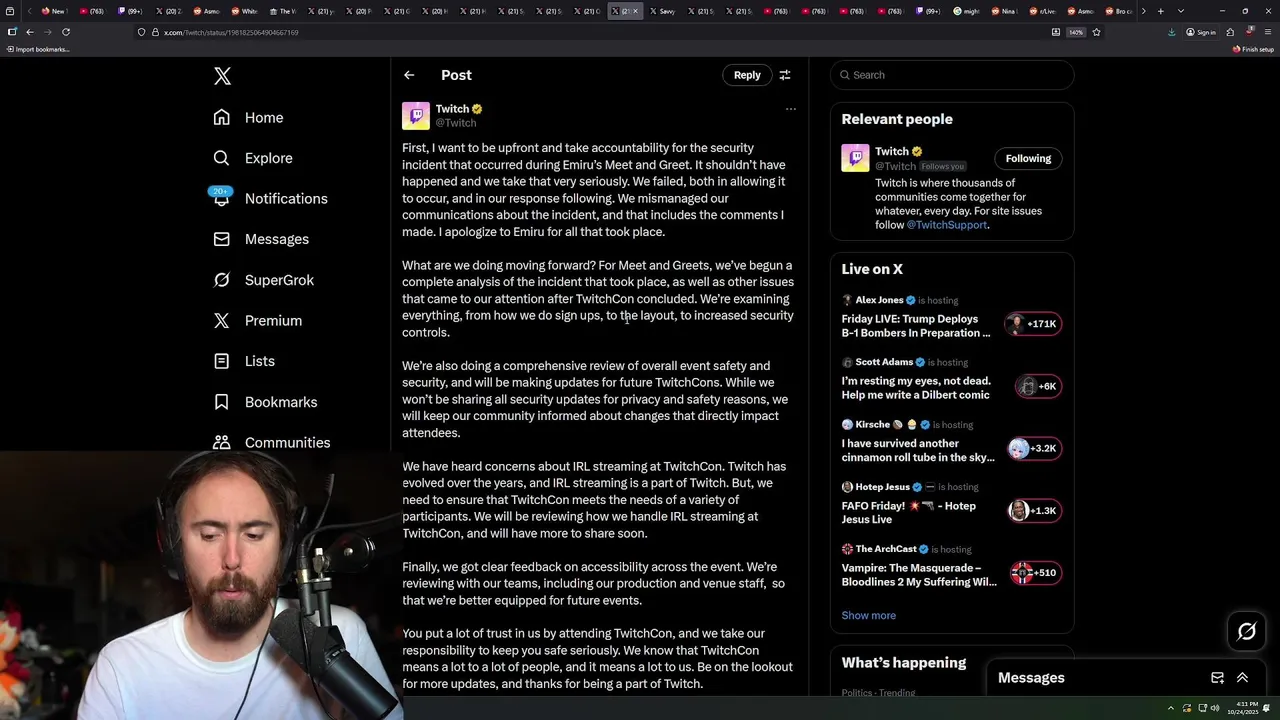Switch to YouTube (763) first tab
Viewport: 1280px width, 720px height.
click(x=92, y=11)
